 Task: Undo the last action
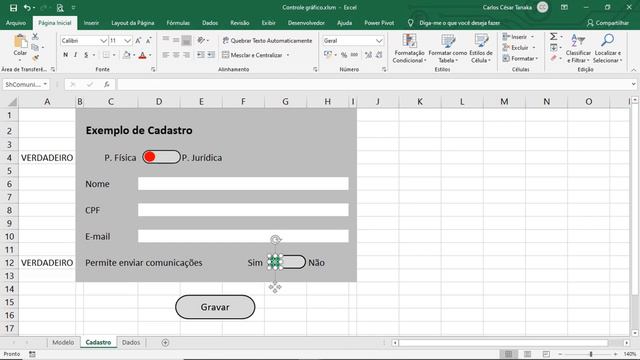(x=27, y=8)
